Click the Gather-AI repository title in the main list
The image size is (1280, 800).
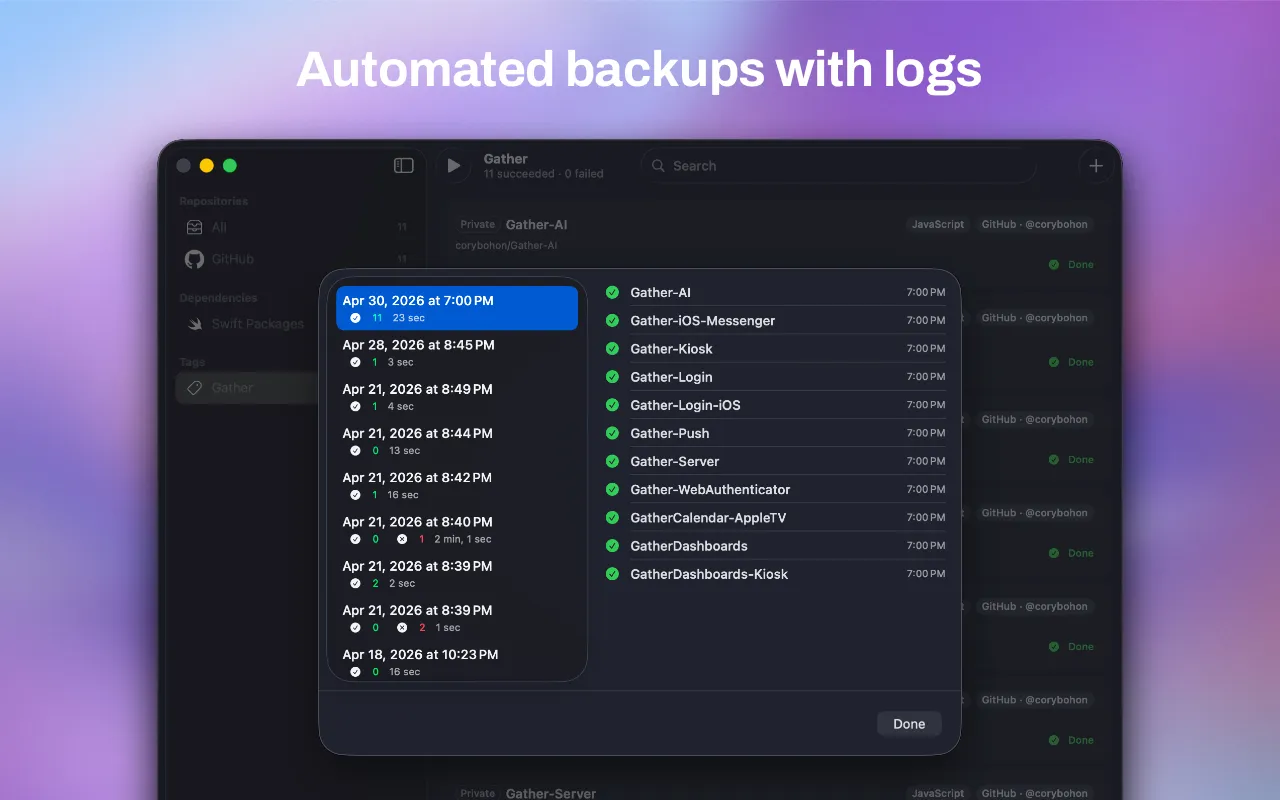537,224
